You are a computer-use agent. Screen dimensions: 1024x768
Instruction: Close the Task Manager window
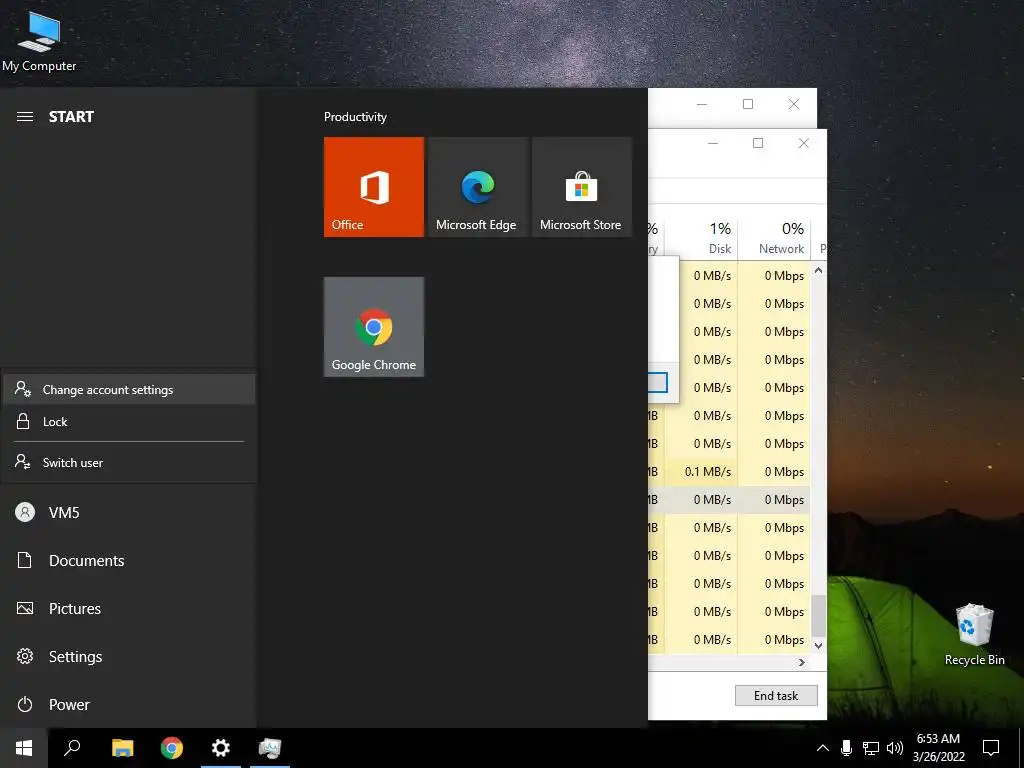tap(804, 143)
